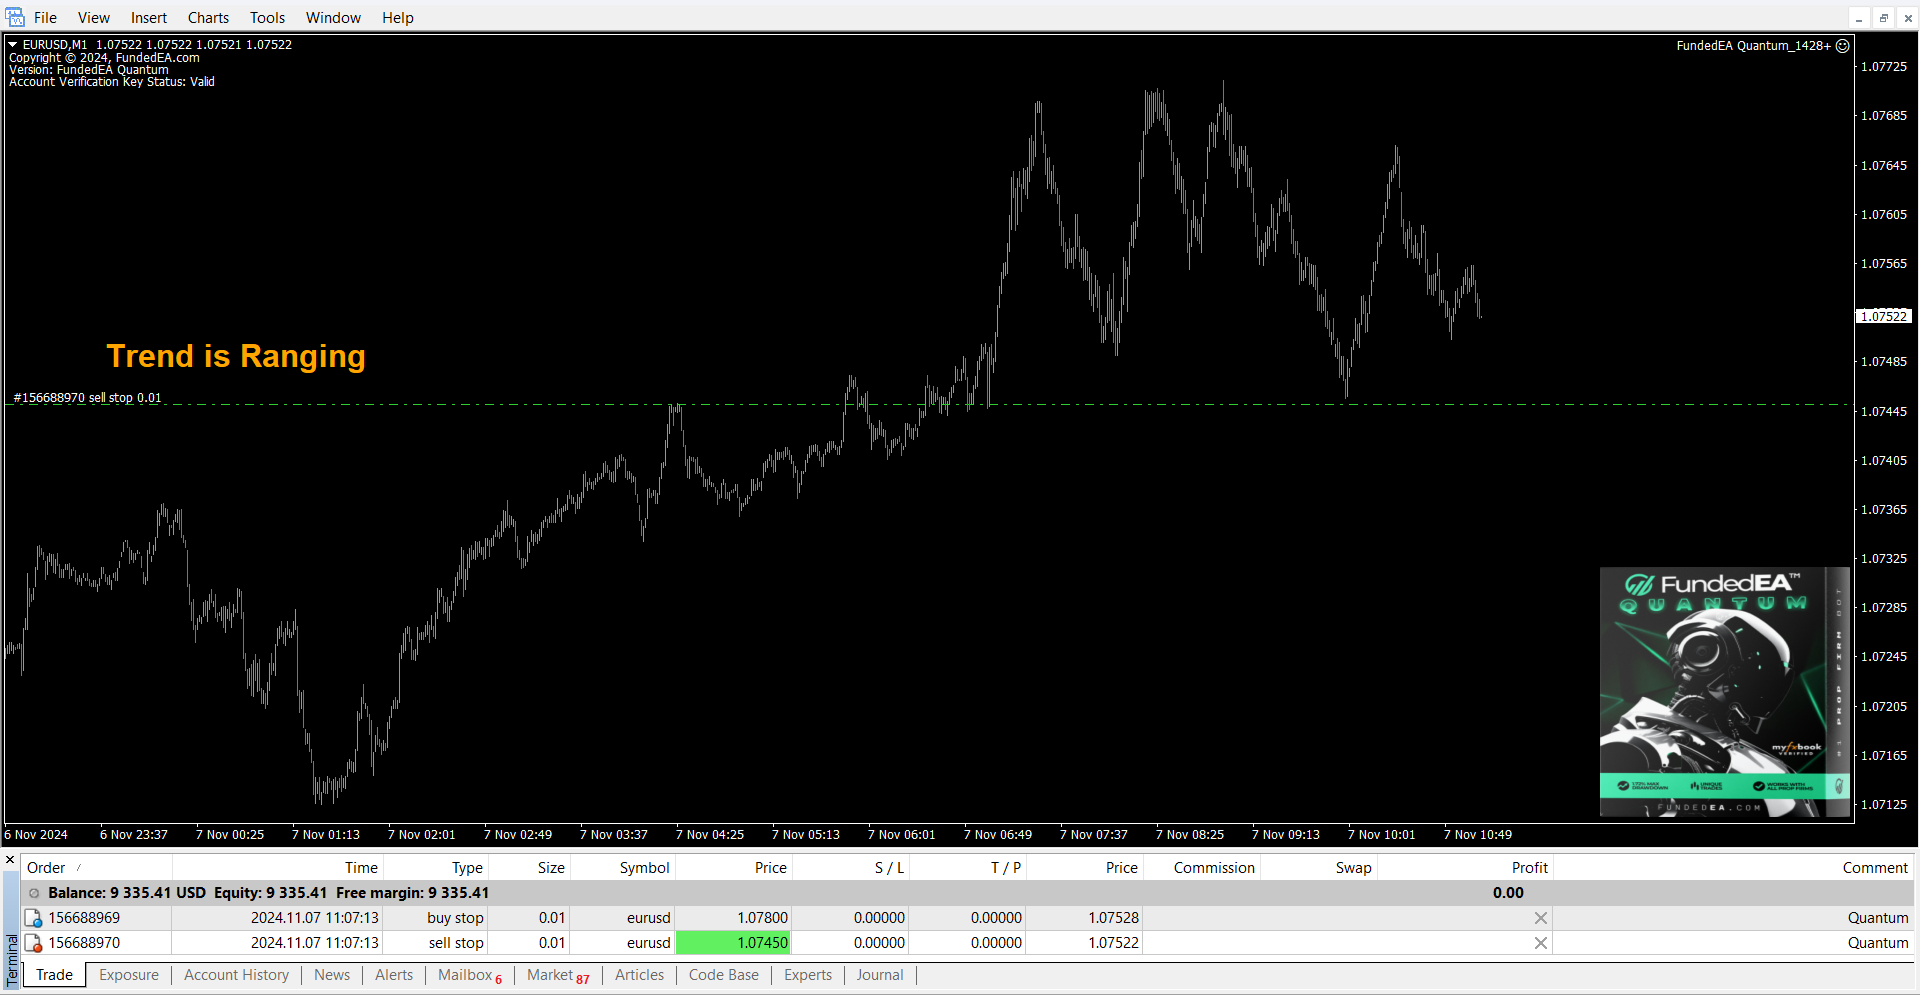
Task: Click the FundedEA Quantum smiley face icon
Action: point(1843,46)
